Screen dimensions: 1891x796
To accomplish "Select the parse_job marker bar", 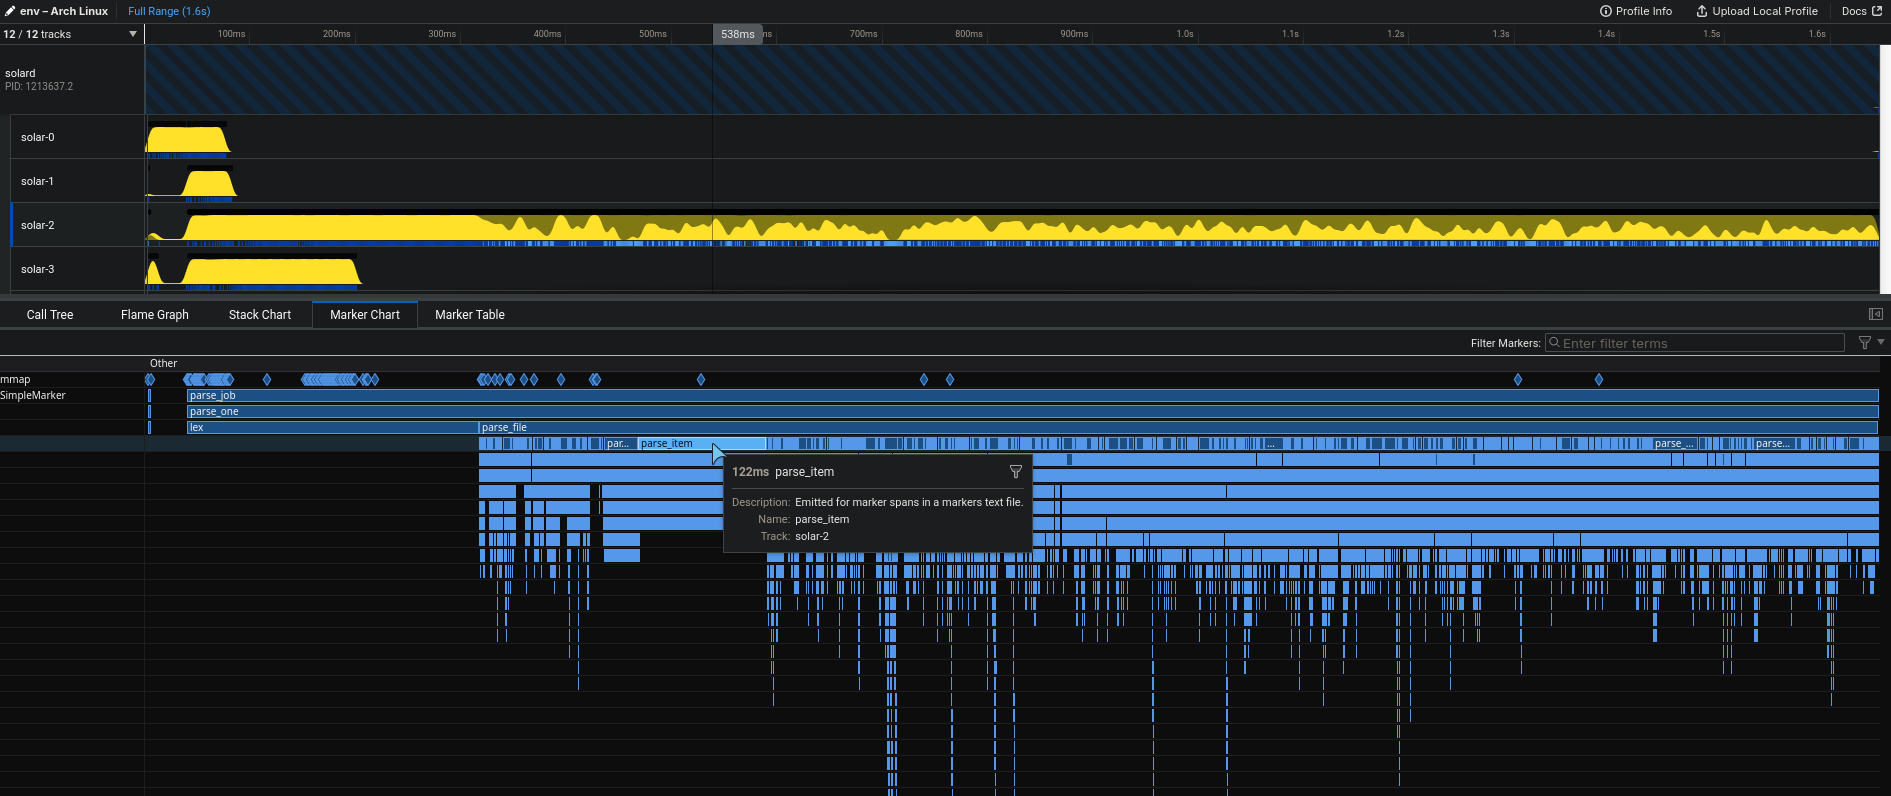I will [1032, 396].
